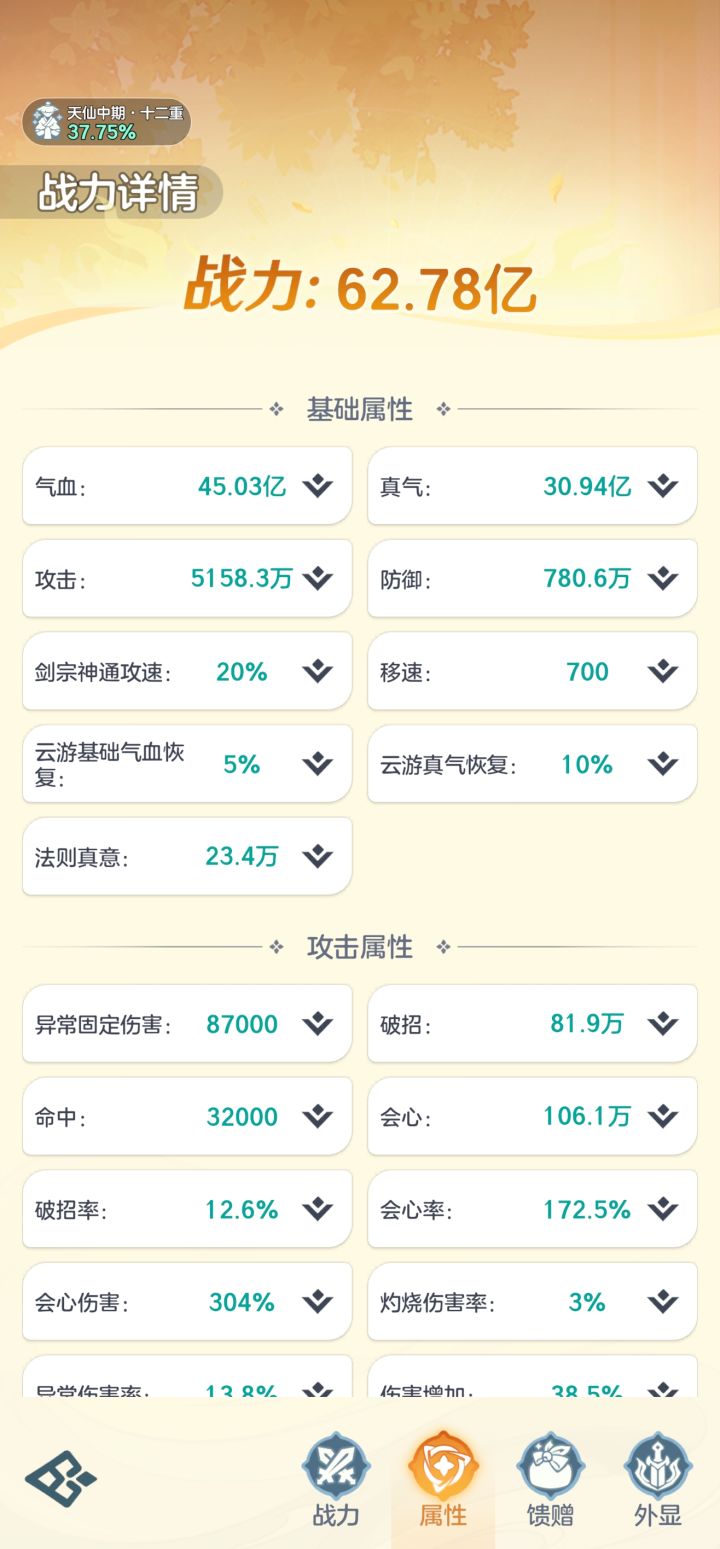Tap the 战力详情 header label
The width and height of the screenshot is (720, 1549).
coord(117,192)
